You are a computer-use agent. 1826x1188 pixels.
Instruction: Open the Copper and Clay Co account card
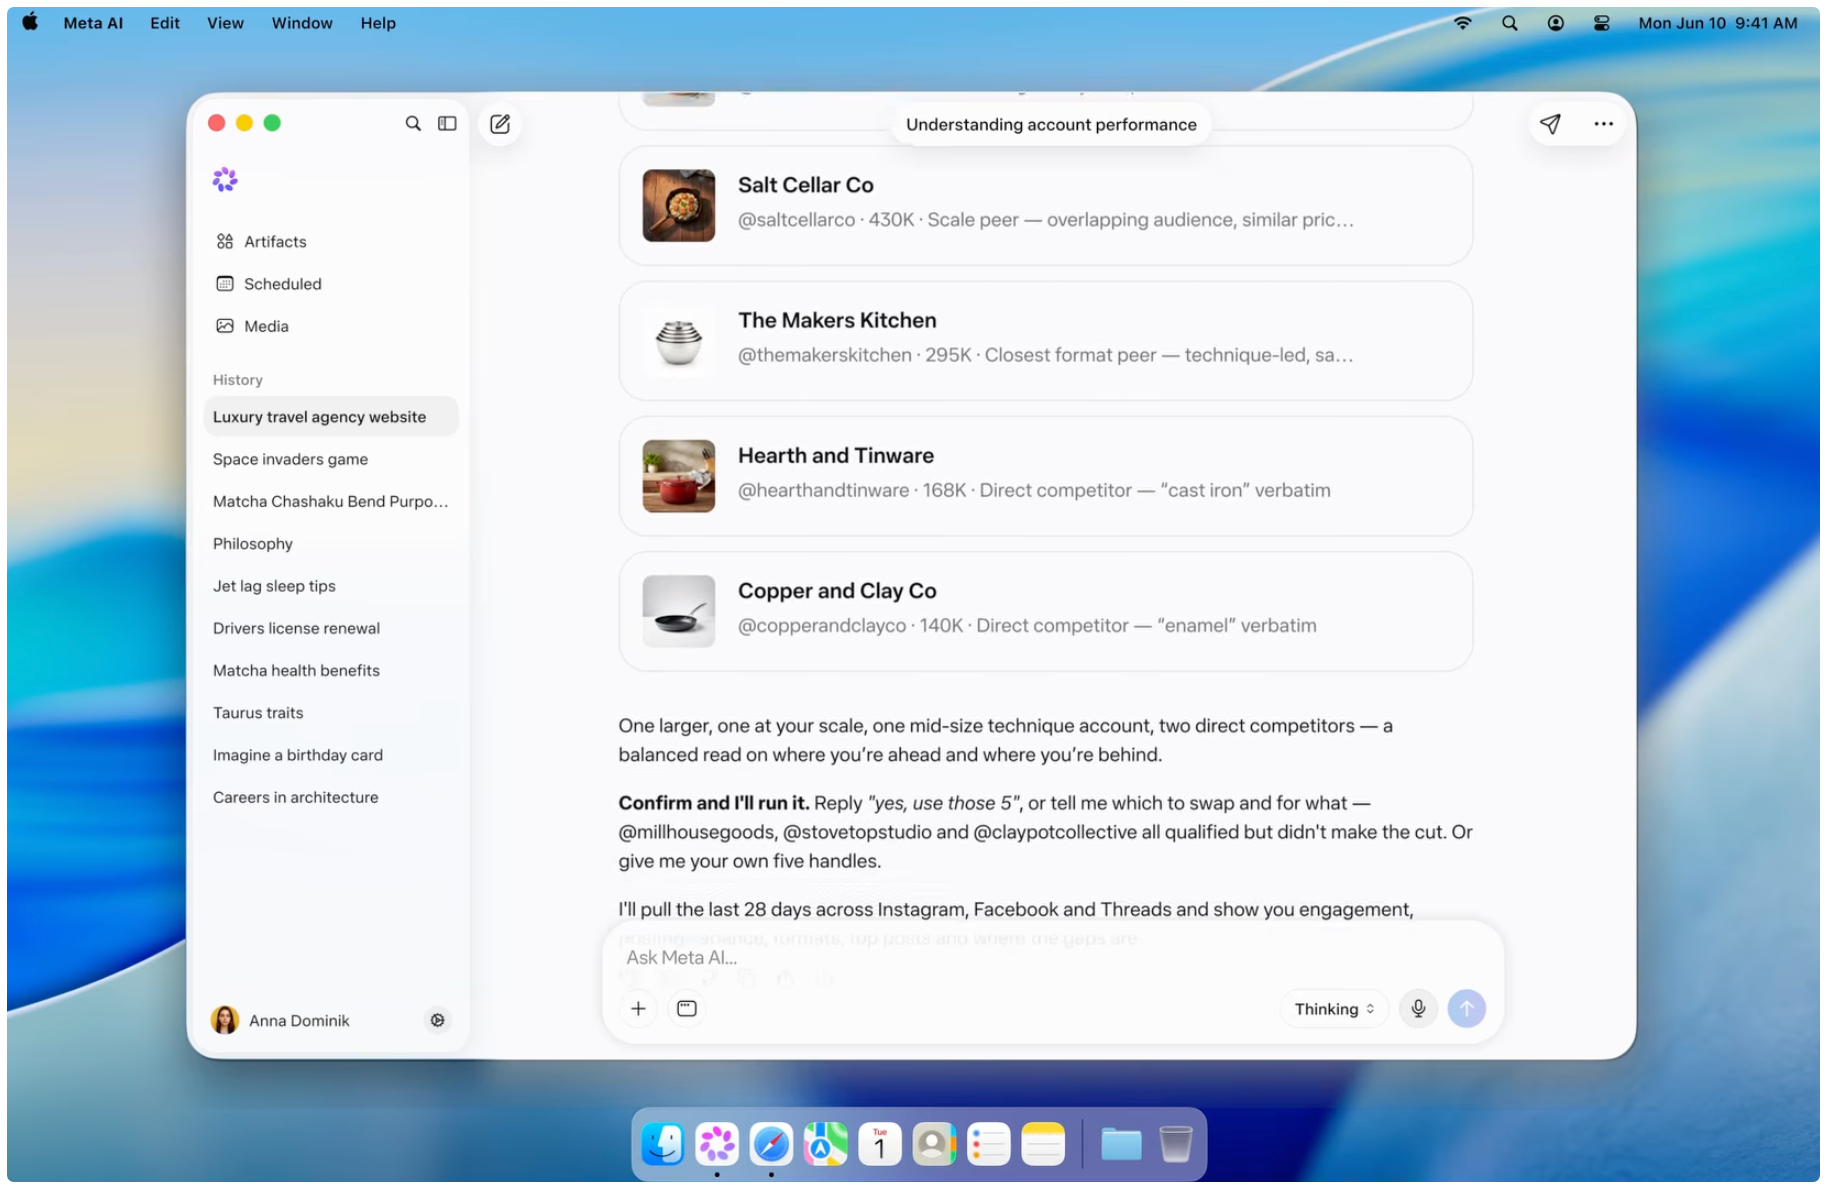click(x=1045, y=611)
